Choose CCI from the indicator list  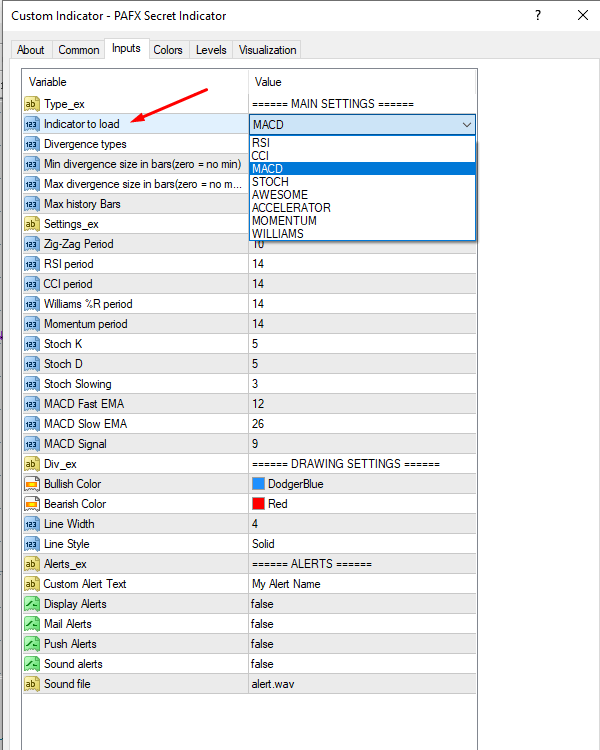pyautogui.click(x=362, y=155)
